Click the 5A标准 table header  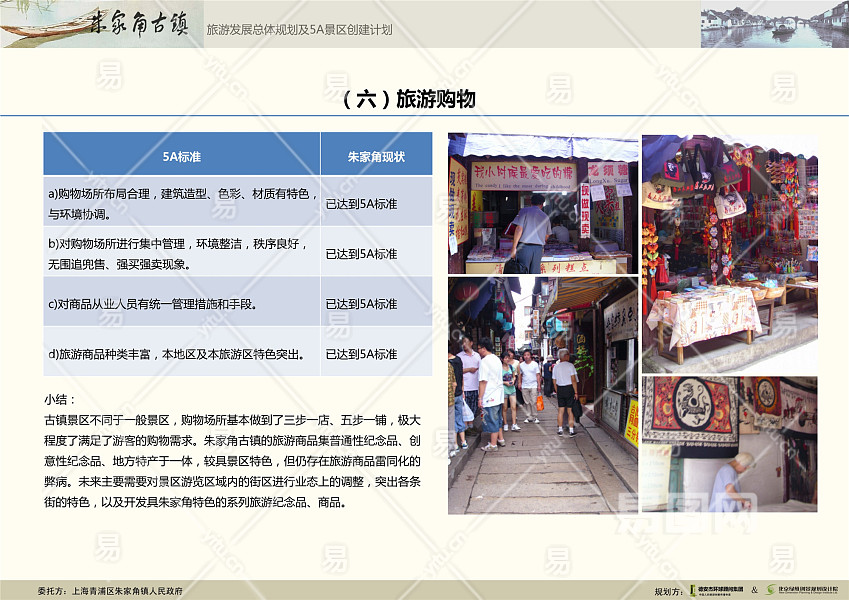pos(181,156)
